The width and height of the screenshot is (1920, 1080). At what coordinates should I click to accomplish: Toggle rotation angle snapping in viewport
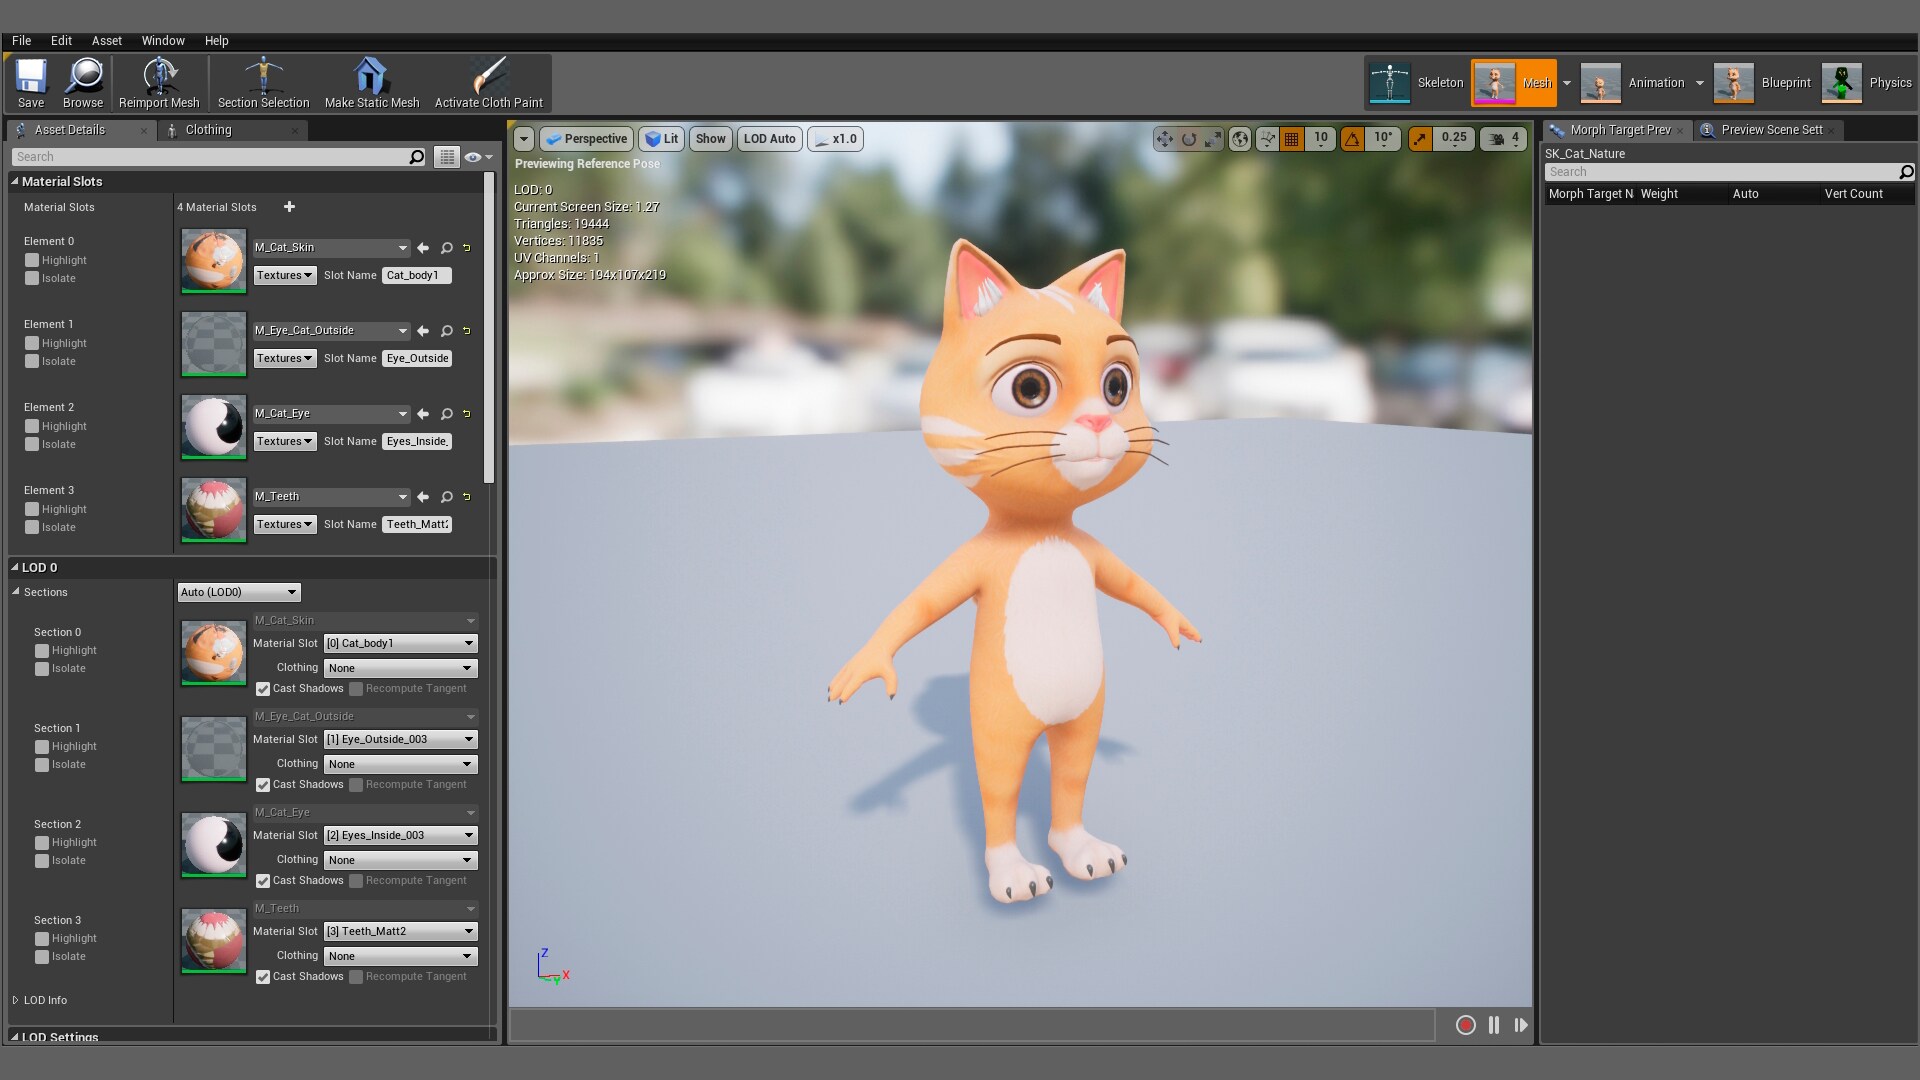(x=1353, y=139)
